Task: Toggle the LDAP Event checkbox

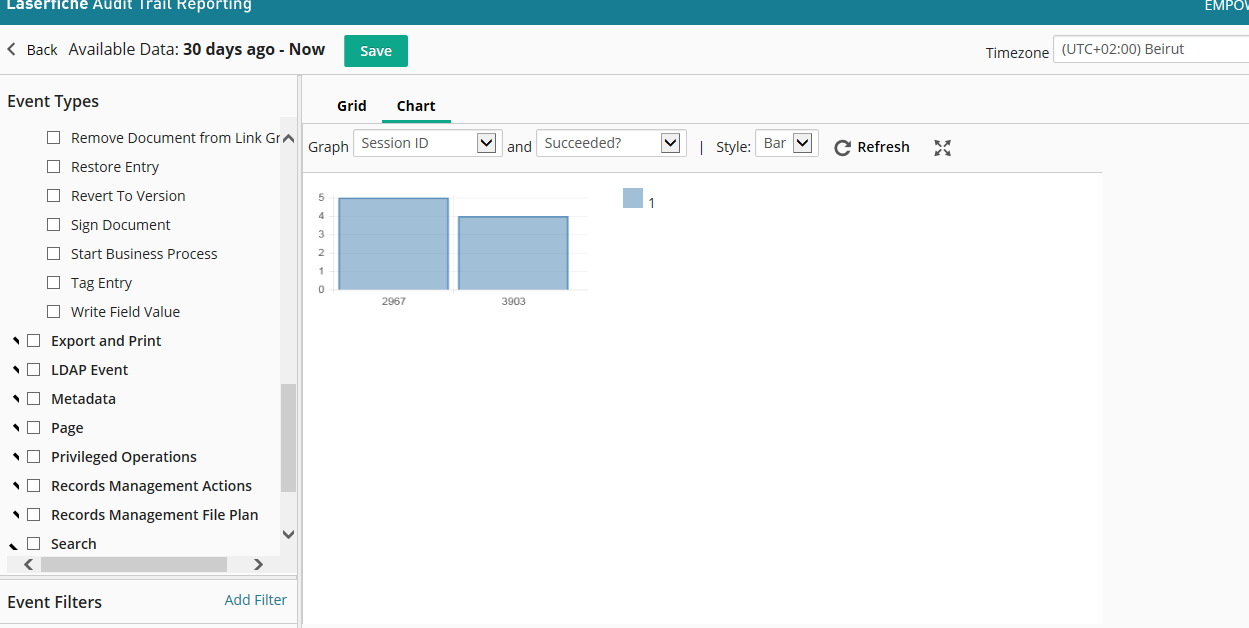Action: (x=33, y=370)
